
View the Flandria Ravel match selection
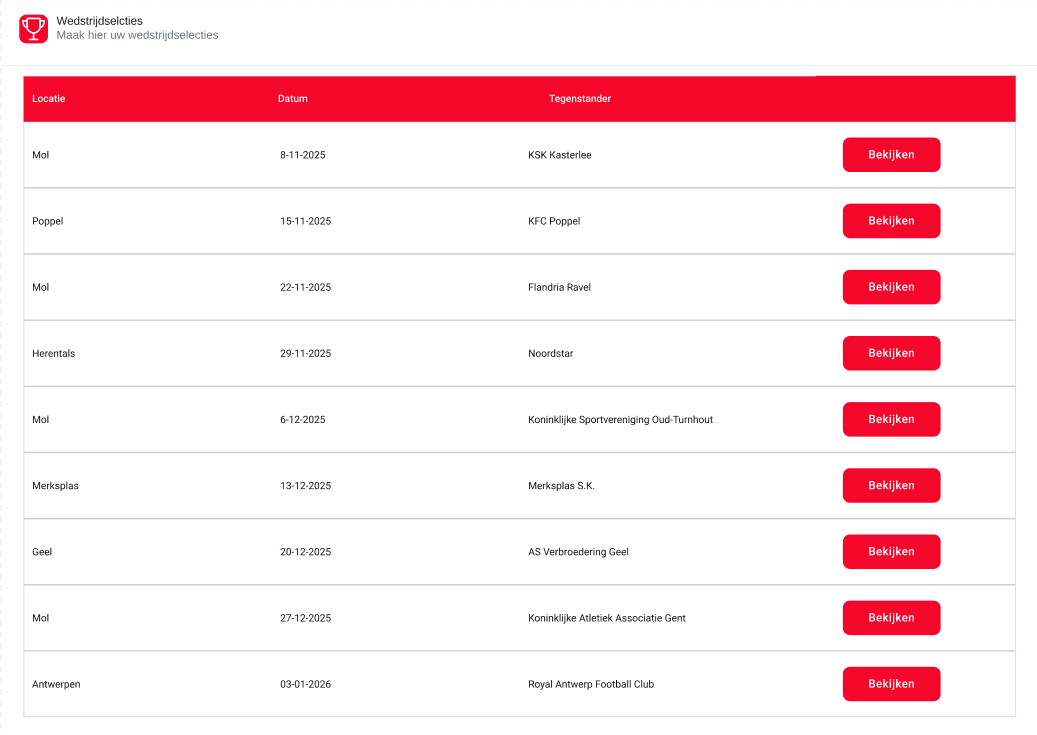pyautogui.click(x=891, y=287)
